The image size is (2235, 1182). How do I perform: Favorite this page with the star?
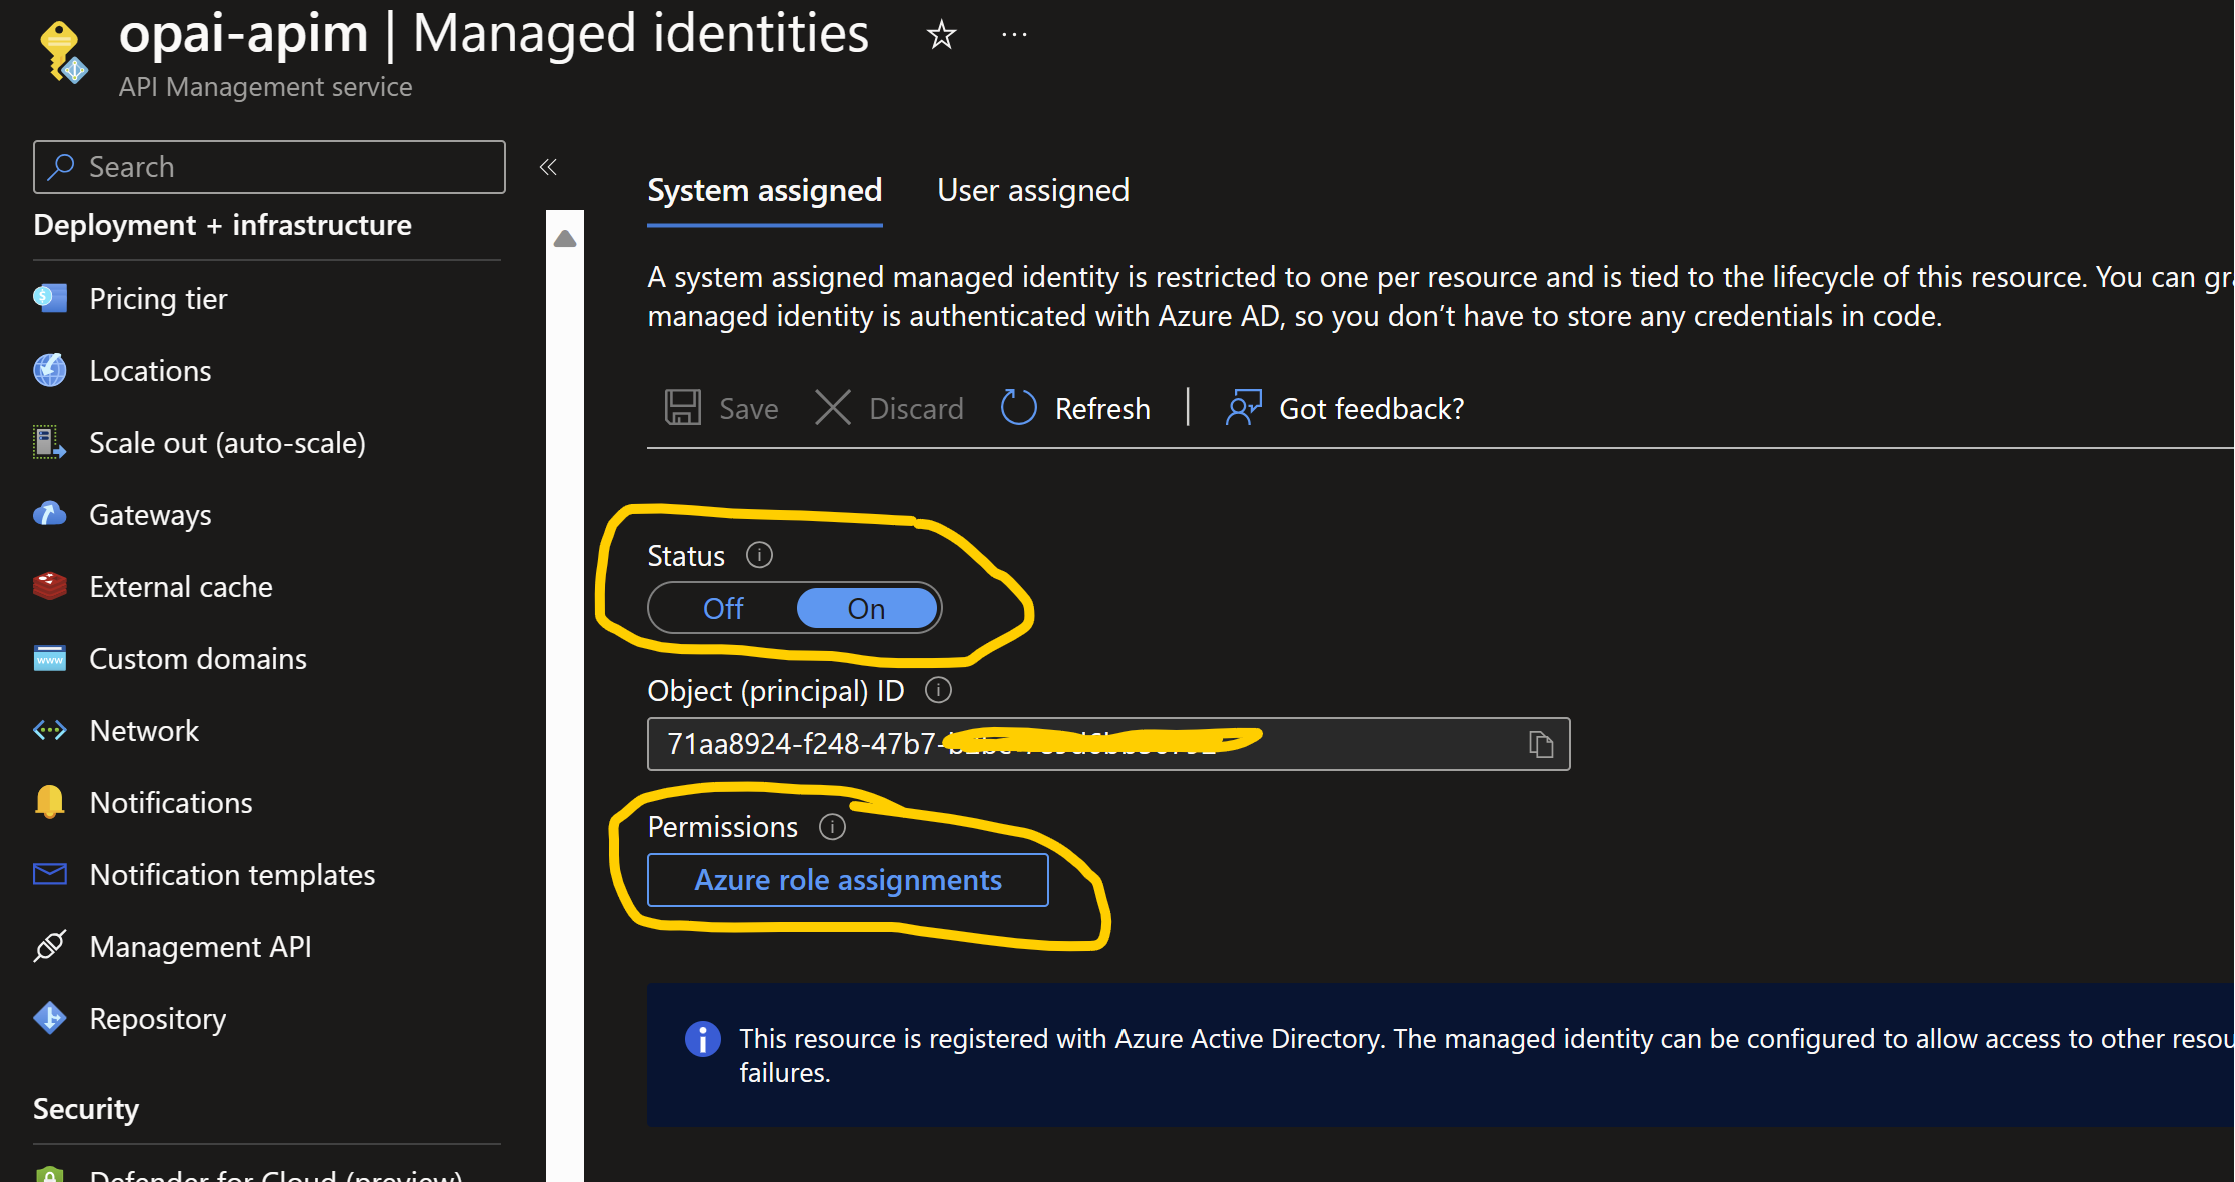pyautogui.click(x=941, y=35)
